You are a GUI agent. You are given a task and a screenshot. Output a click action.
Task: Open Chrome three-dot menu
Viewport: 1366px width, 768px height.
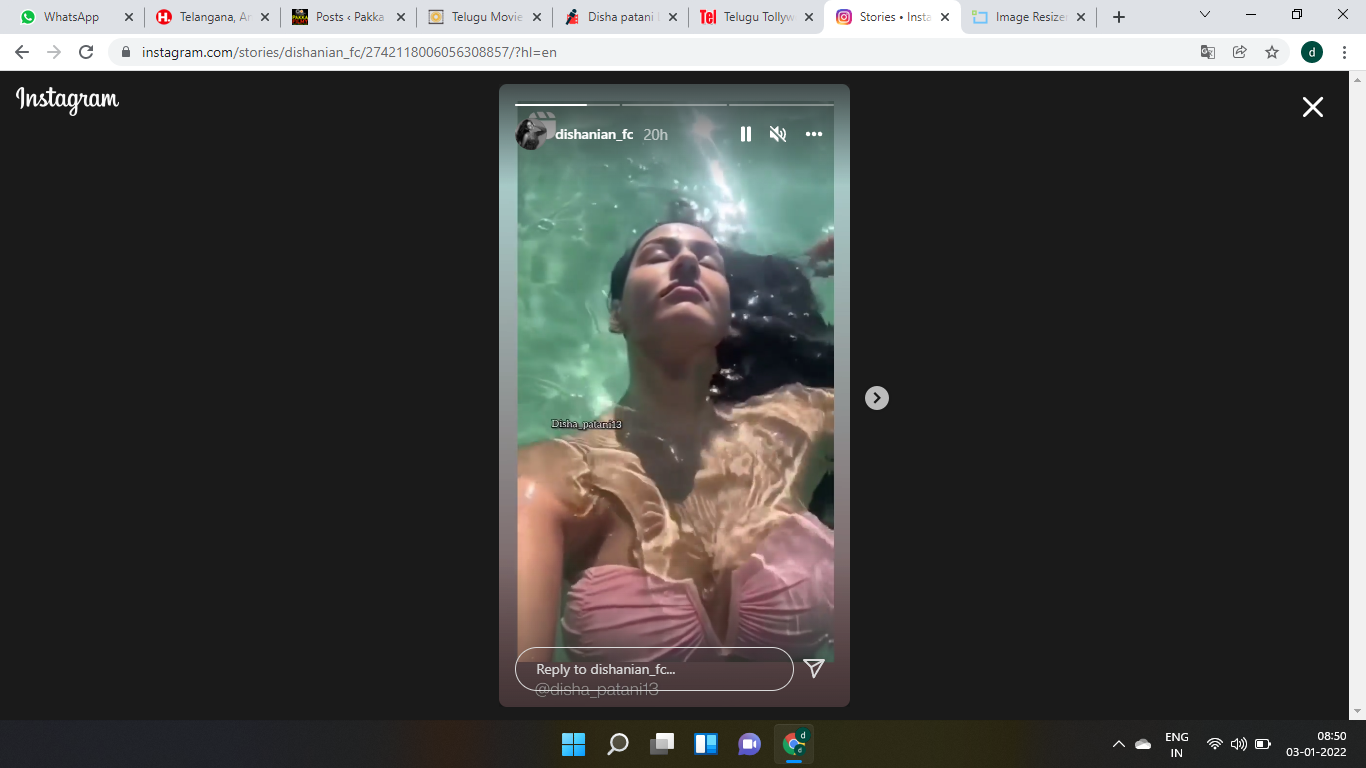(1344, 52)
